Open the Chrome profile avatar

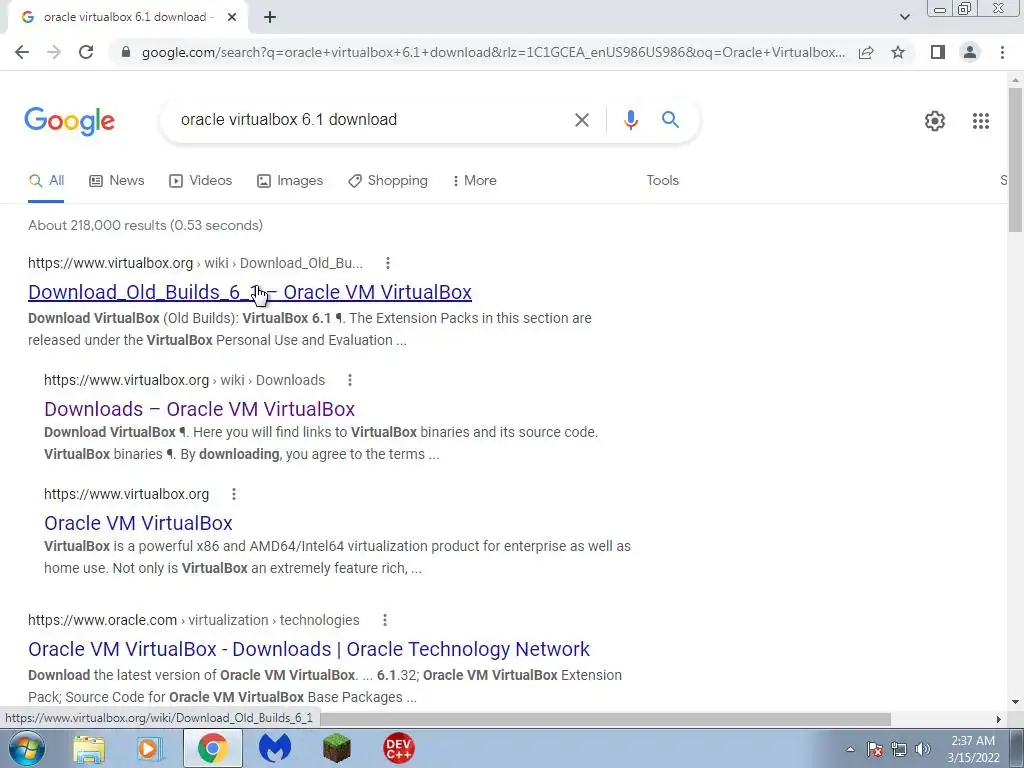click(x=970, y=52)
